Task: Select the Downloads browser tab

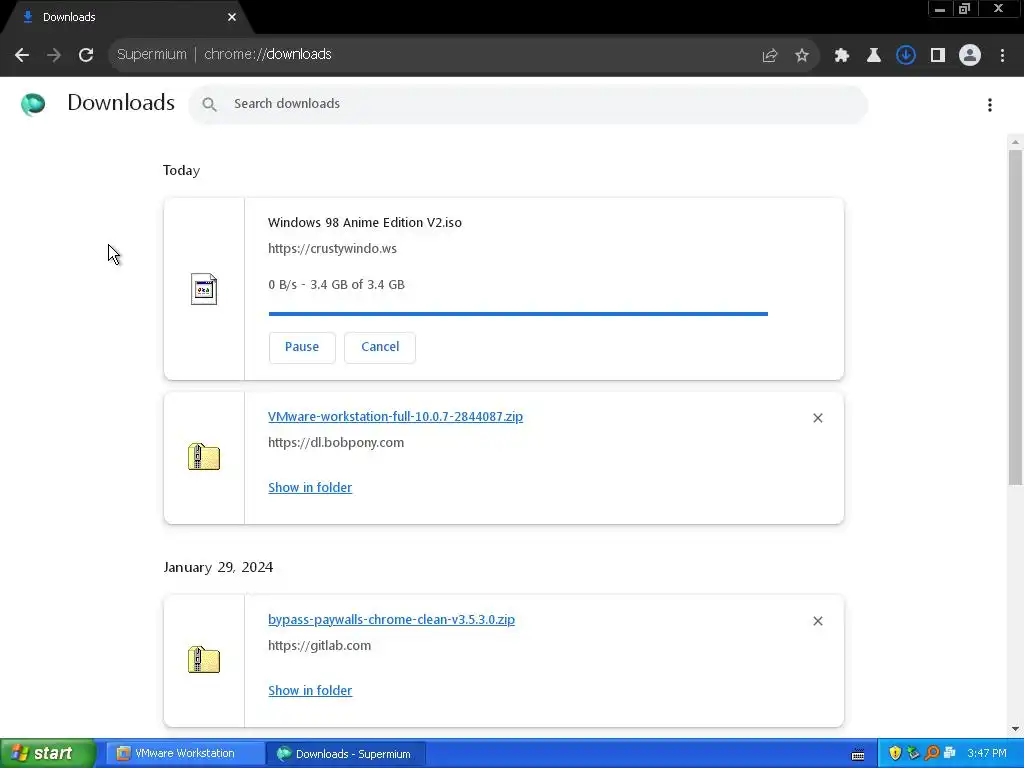Action: point(127,17)
